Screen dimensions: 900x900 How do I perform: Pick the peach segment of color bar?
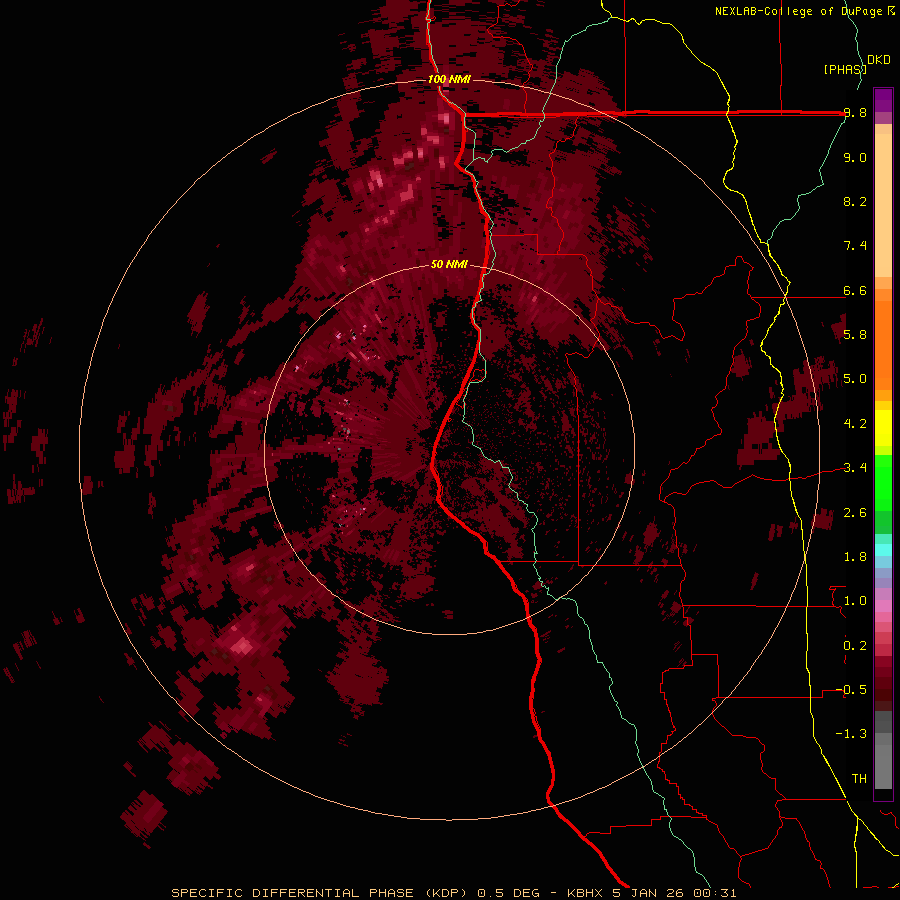883,205
